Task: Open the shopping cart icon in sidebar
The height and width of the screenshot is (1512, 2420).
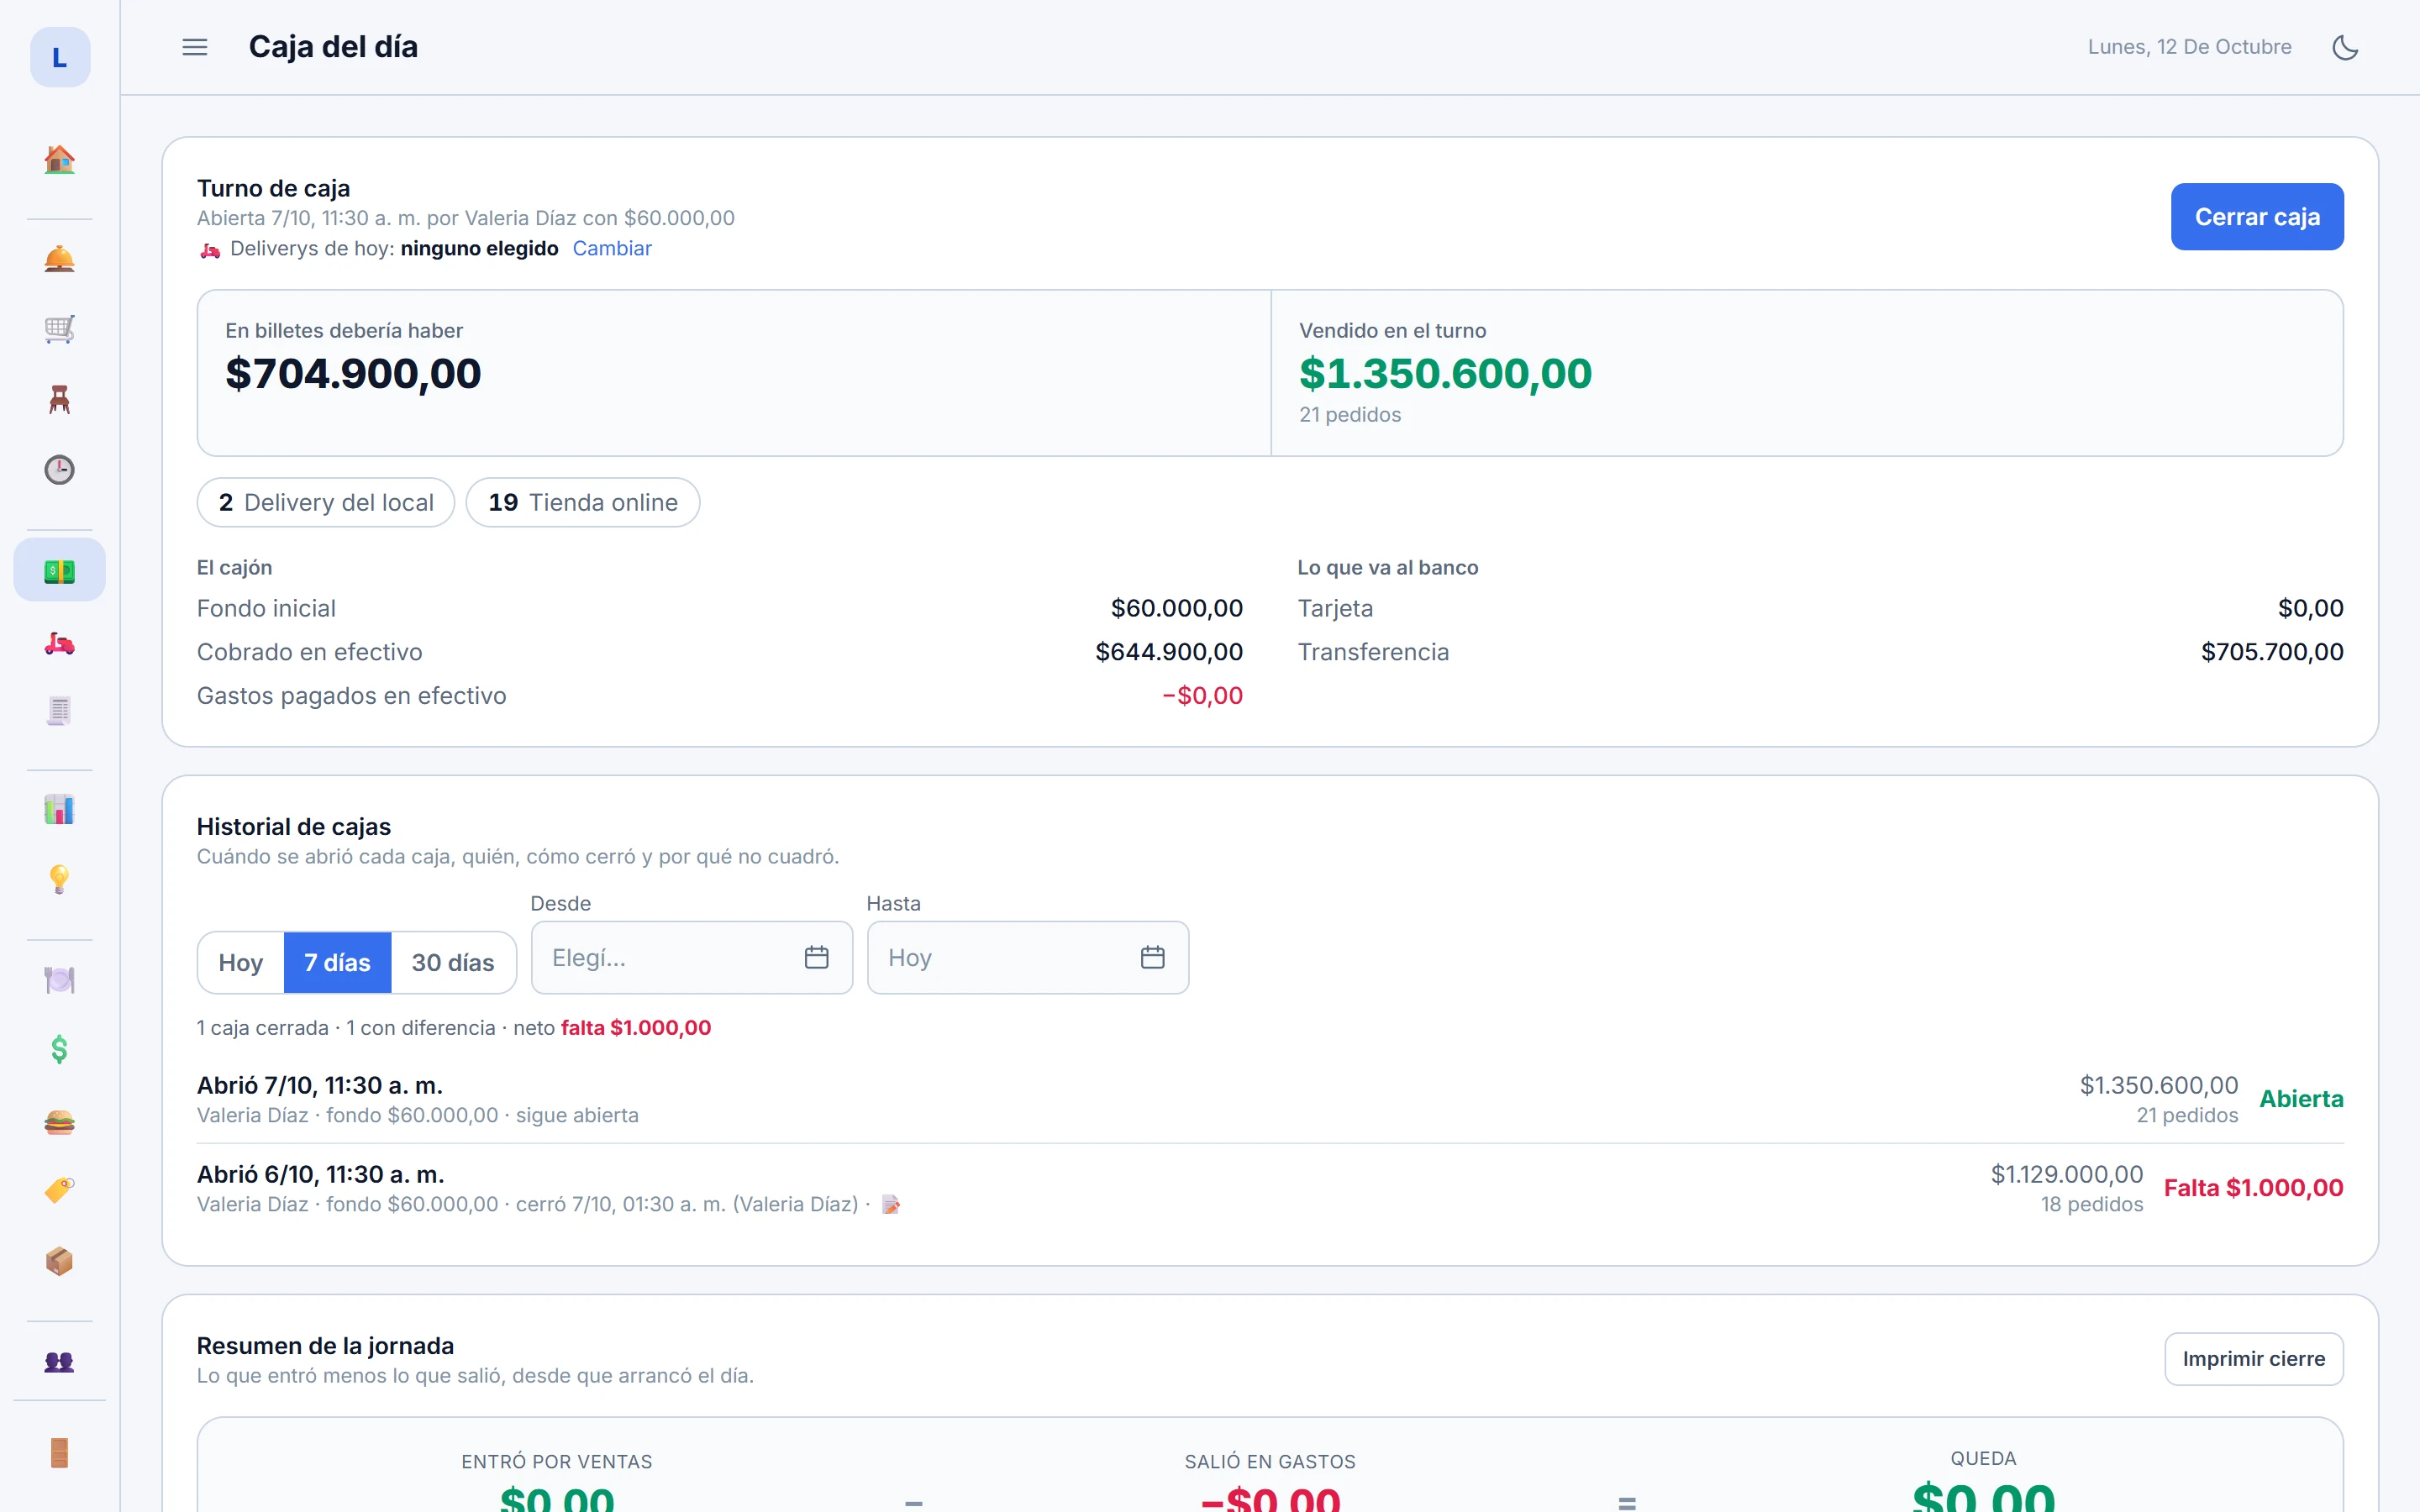Action: pos(59,329)
